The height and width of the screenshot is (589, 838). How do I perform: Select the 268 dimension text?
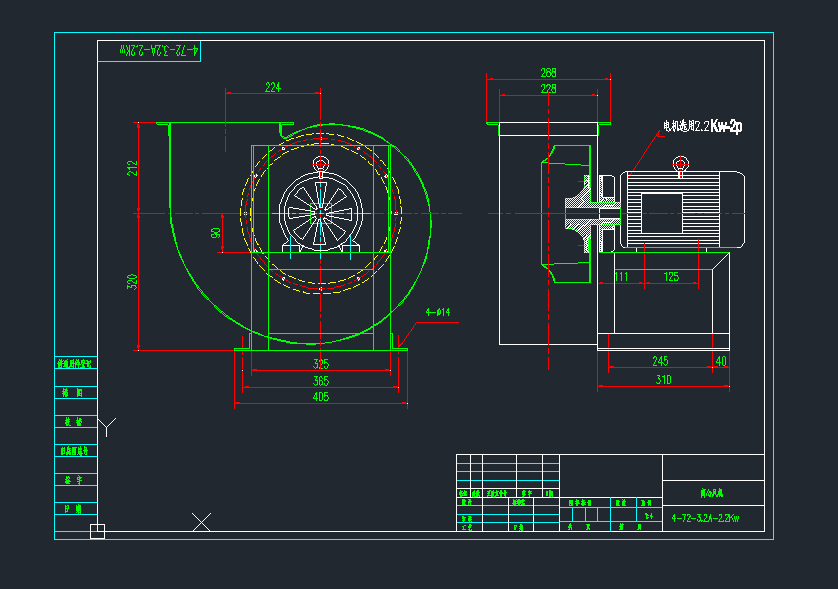(548, 73)
